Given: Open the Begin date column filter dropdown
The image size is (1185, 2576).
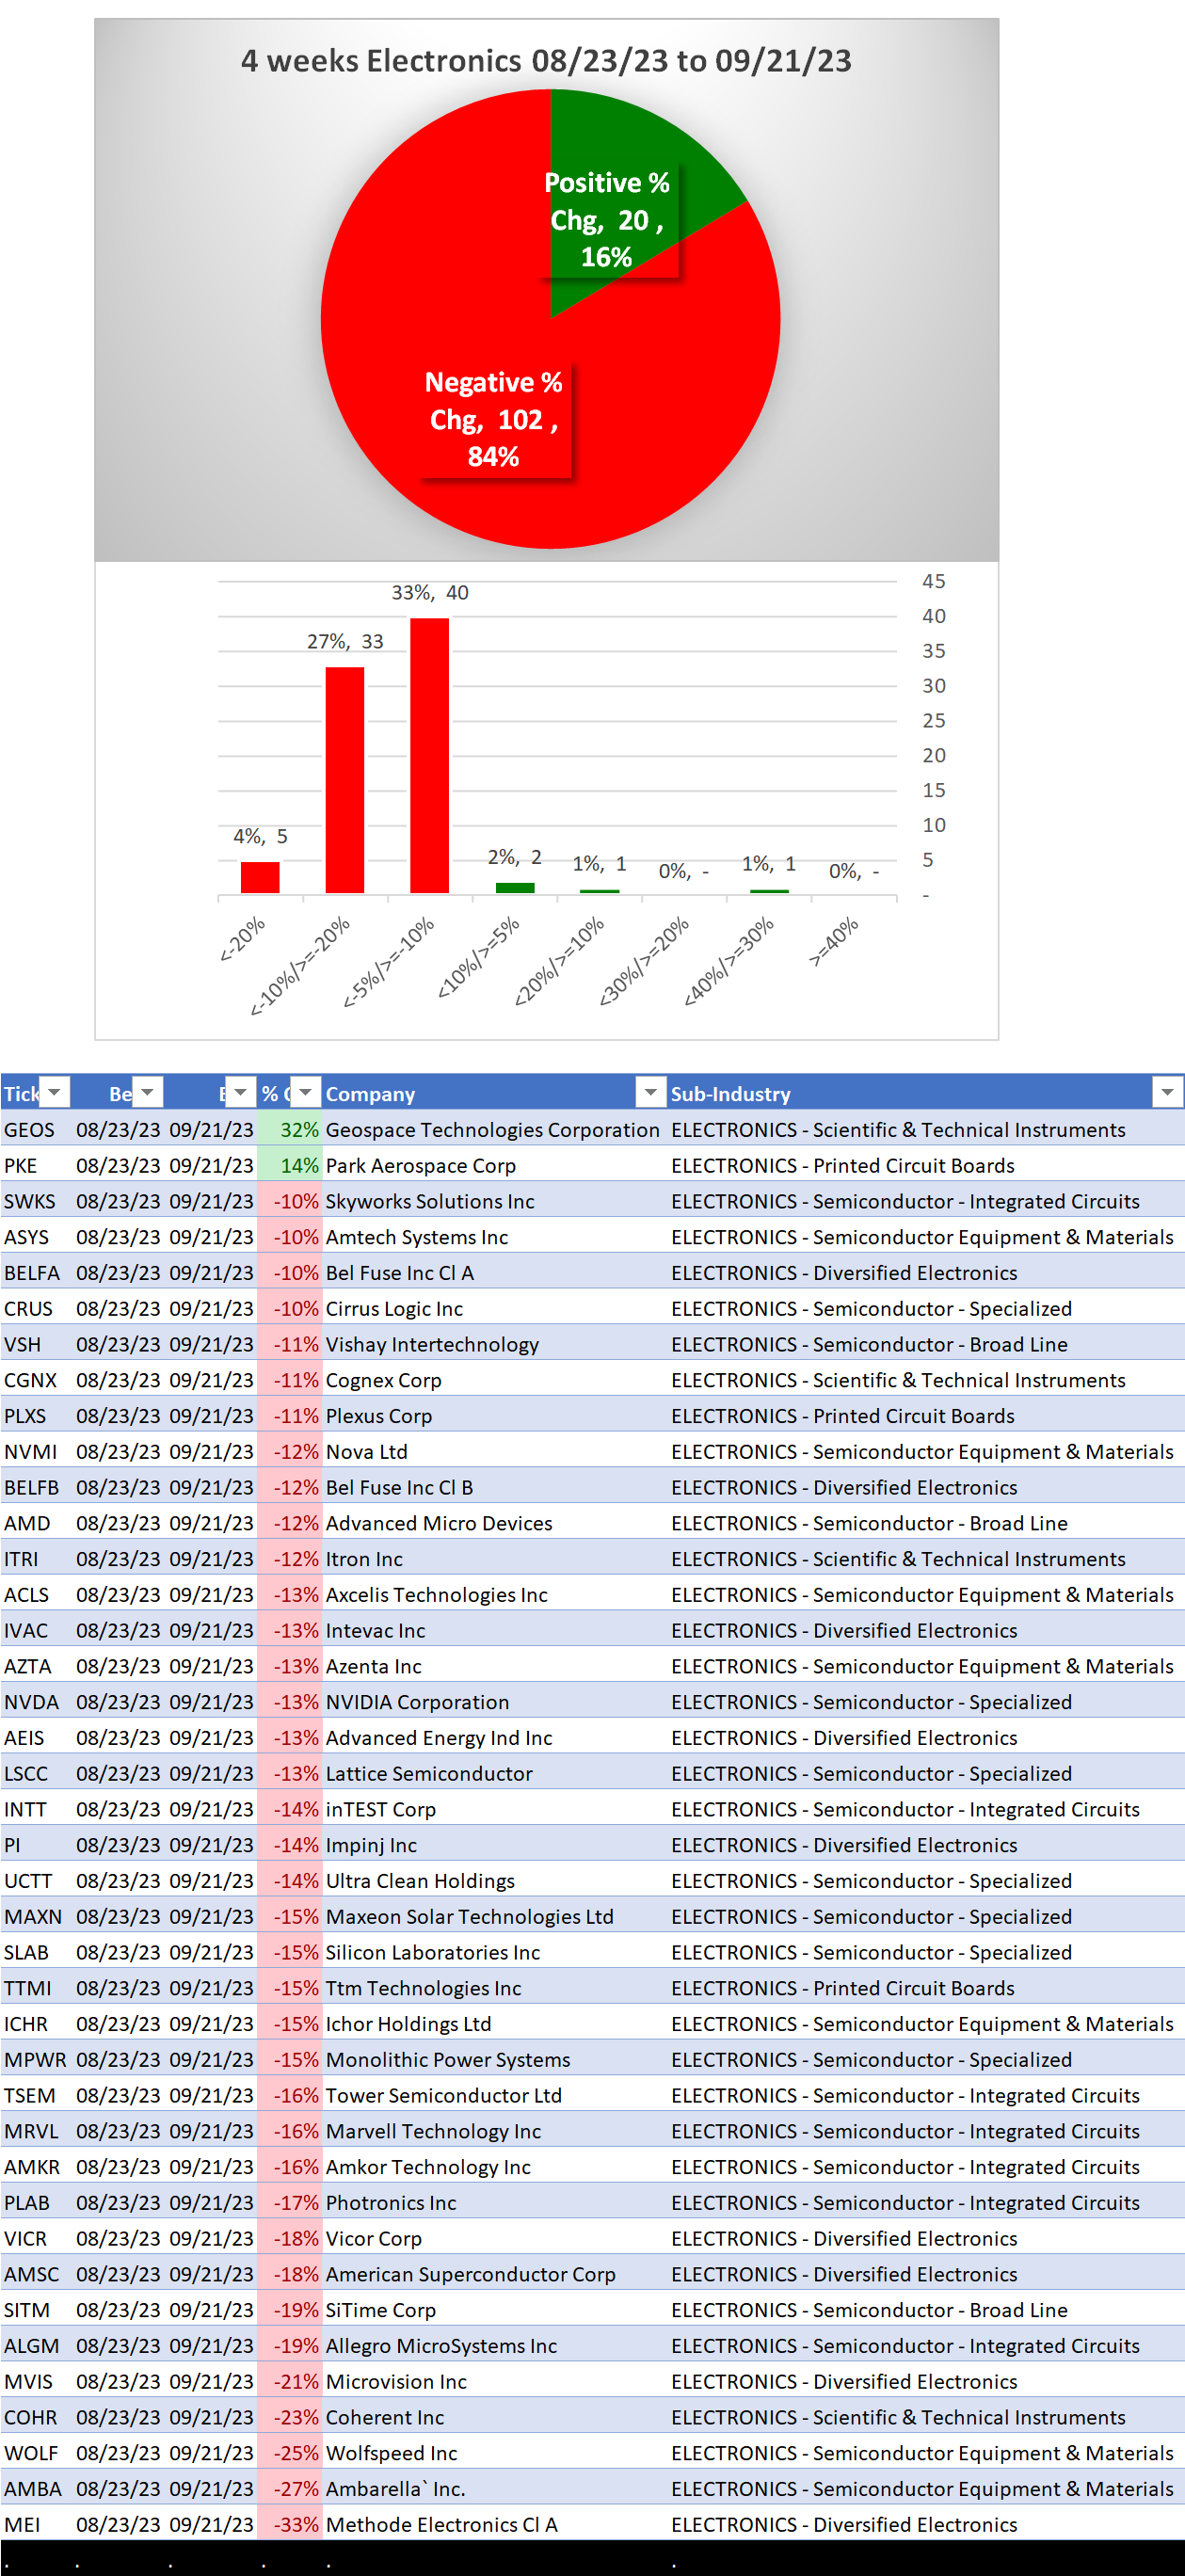Looking at the screenshot, I should (148, 1092).
